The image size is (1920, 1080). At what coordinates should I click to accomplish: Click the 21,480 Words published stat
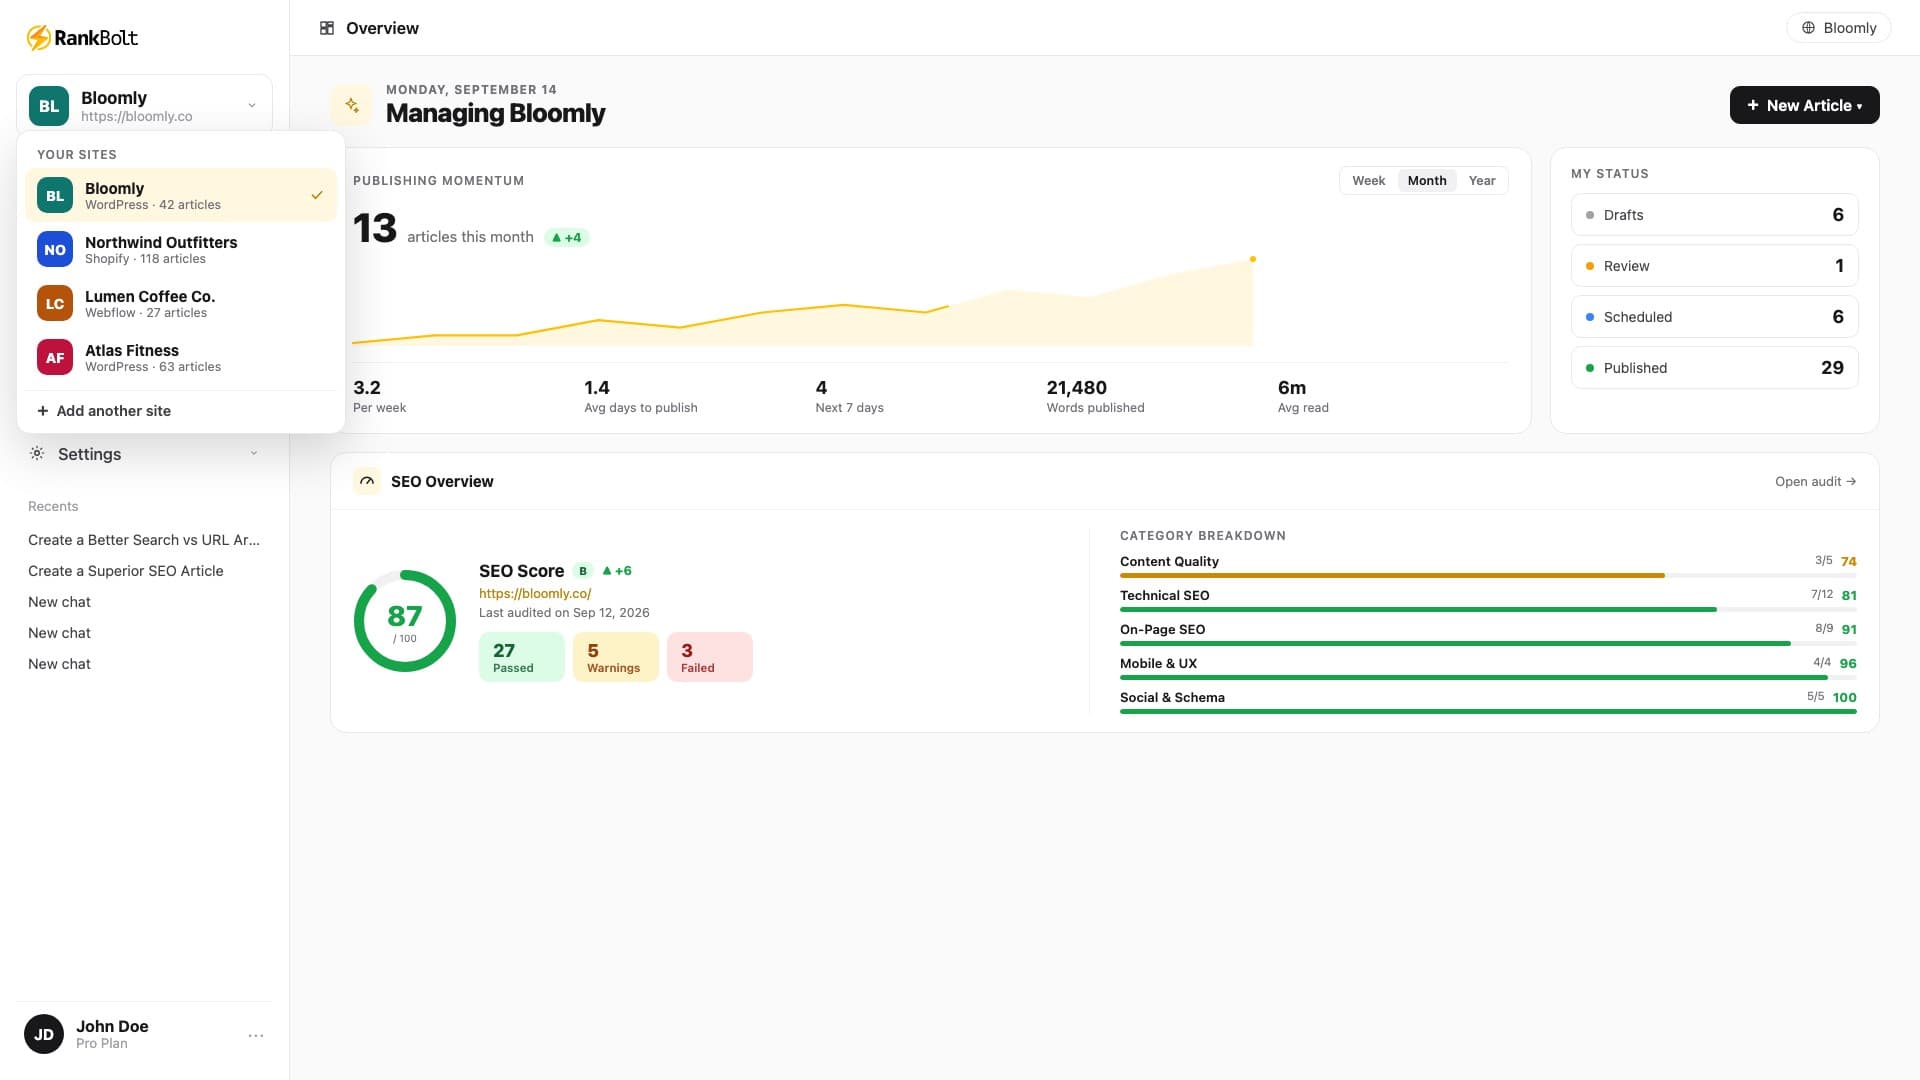pyautogui.click(x=1095, y=396)
